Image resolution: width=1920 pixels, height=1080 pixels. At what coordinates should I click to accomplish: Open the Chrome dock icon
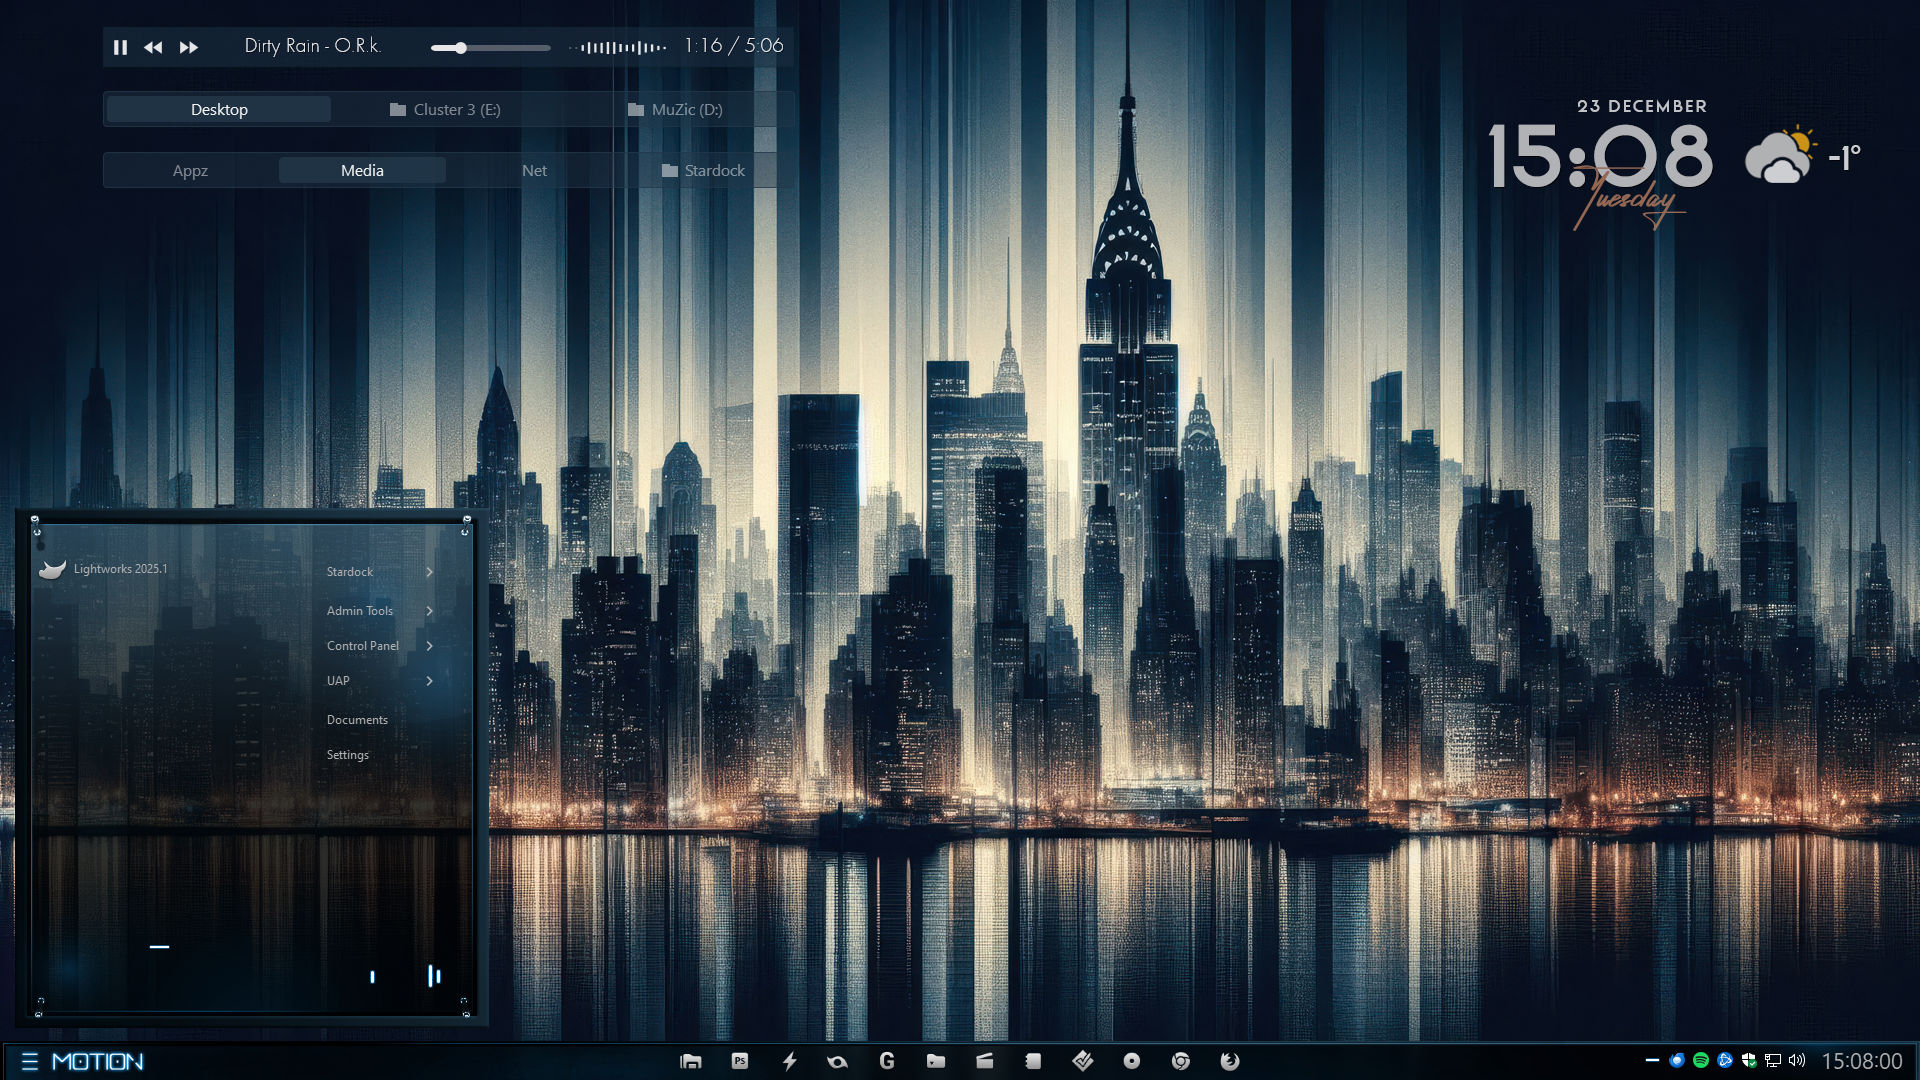click(x=1181, y=1061)
